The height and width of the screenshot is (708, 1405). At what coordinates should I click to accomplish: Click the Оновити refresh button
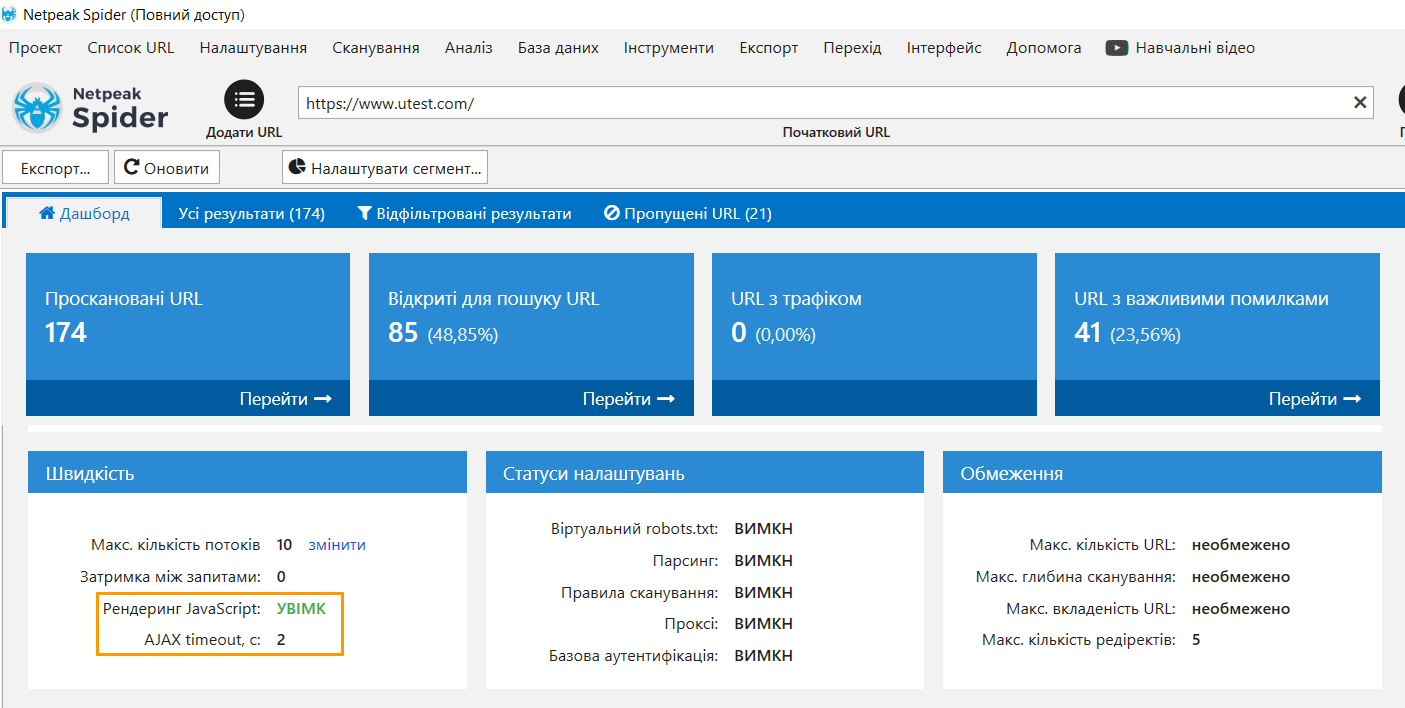pyautogui.click(x=167, y=168)
